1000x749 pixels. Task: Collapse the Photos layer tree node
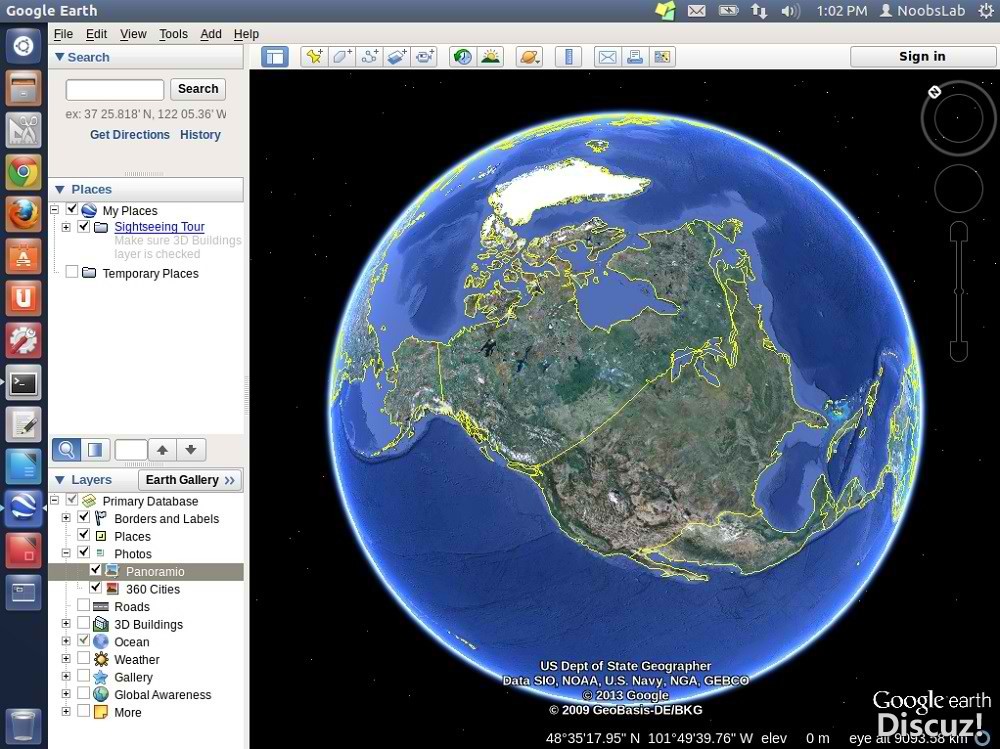tap(67, 553)
